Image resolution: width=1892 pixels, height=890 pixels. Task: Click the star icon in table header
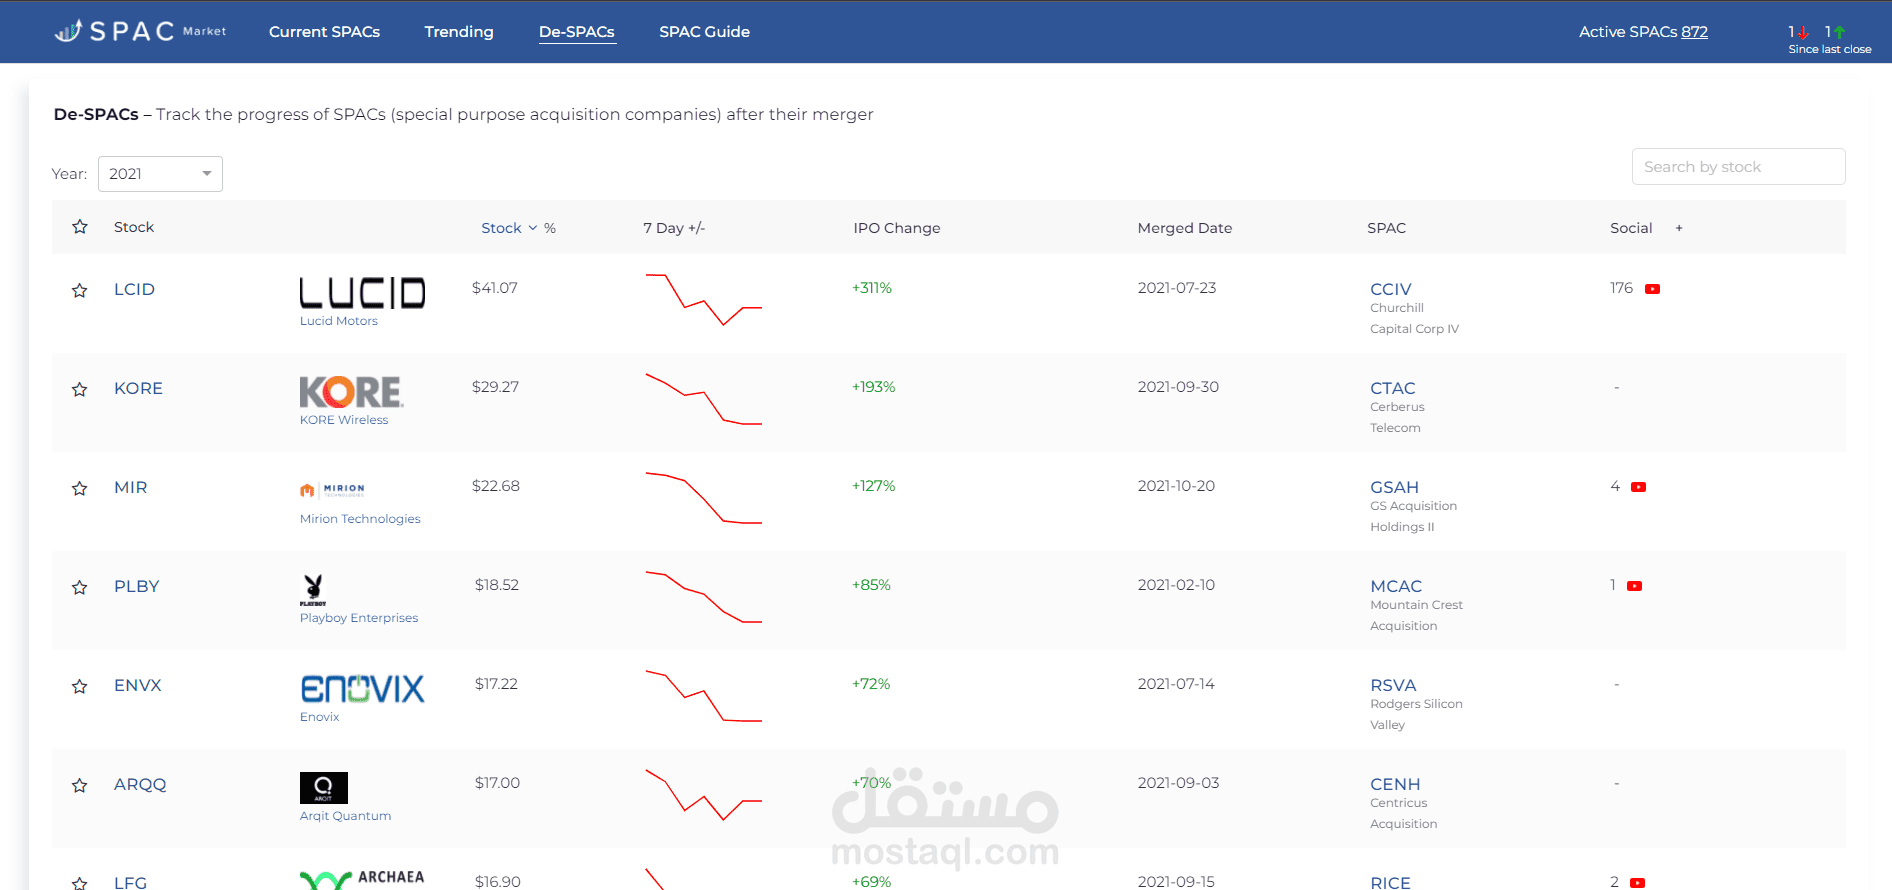(80, 227)
